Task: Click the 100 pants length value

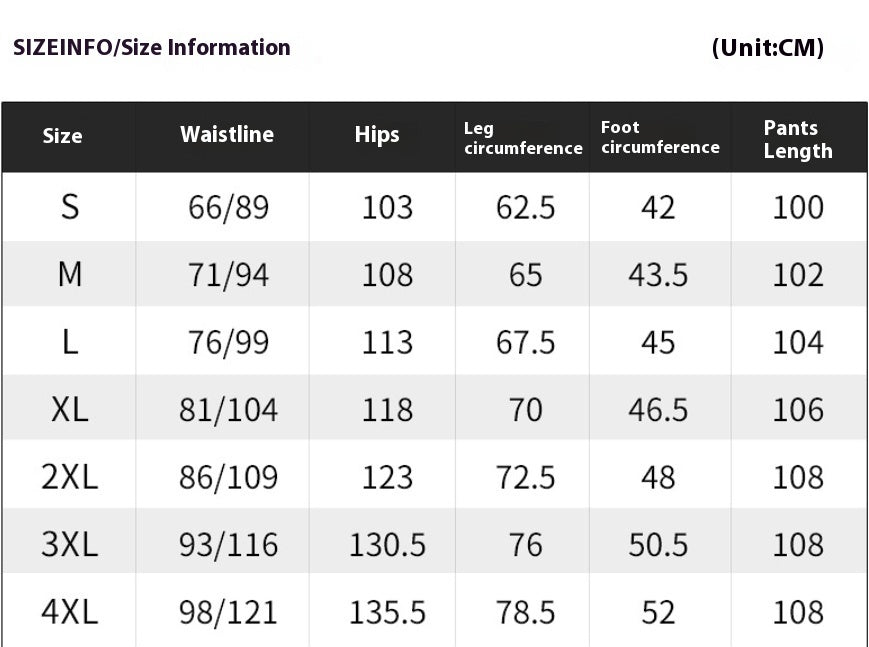Action: [798, 207]
